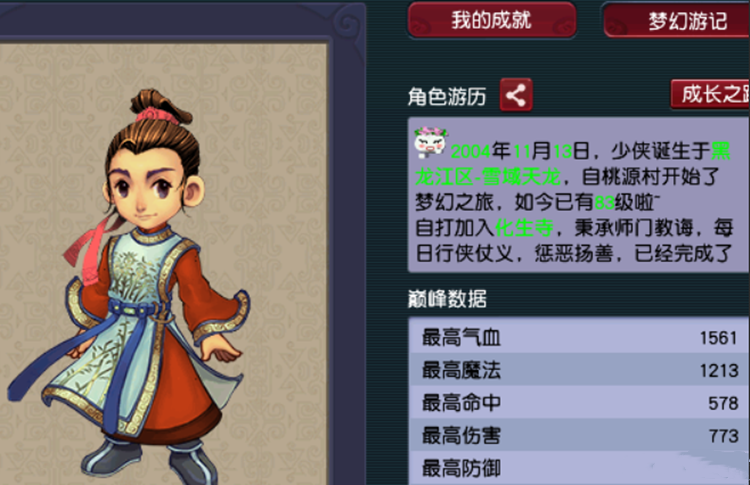
Task: Click the 最高气血 stat row
Action: point(579,337)
